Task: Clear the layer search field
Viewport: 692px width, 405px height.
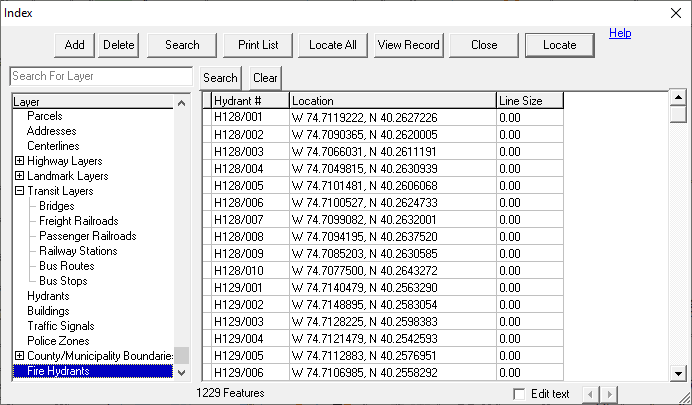Action: [x=265, y=78]
